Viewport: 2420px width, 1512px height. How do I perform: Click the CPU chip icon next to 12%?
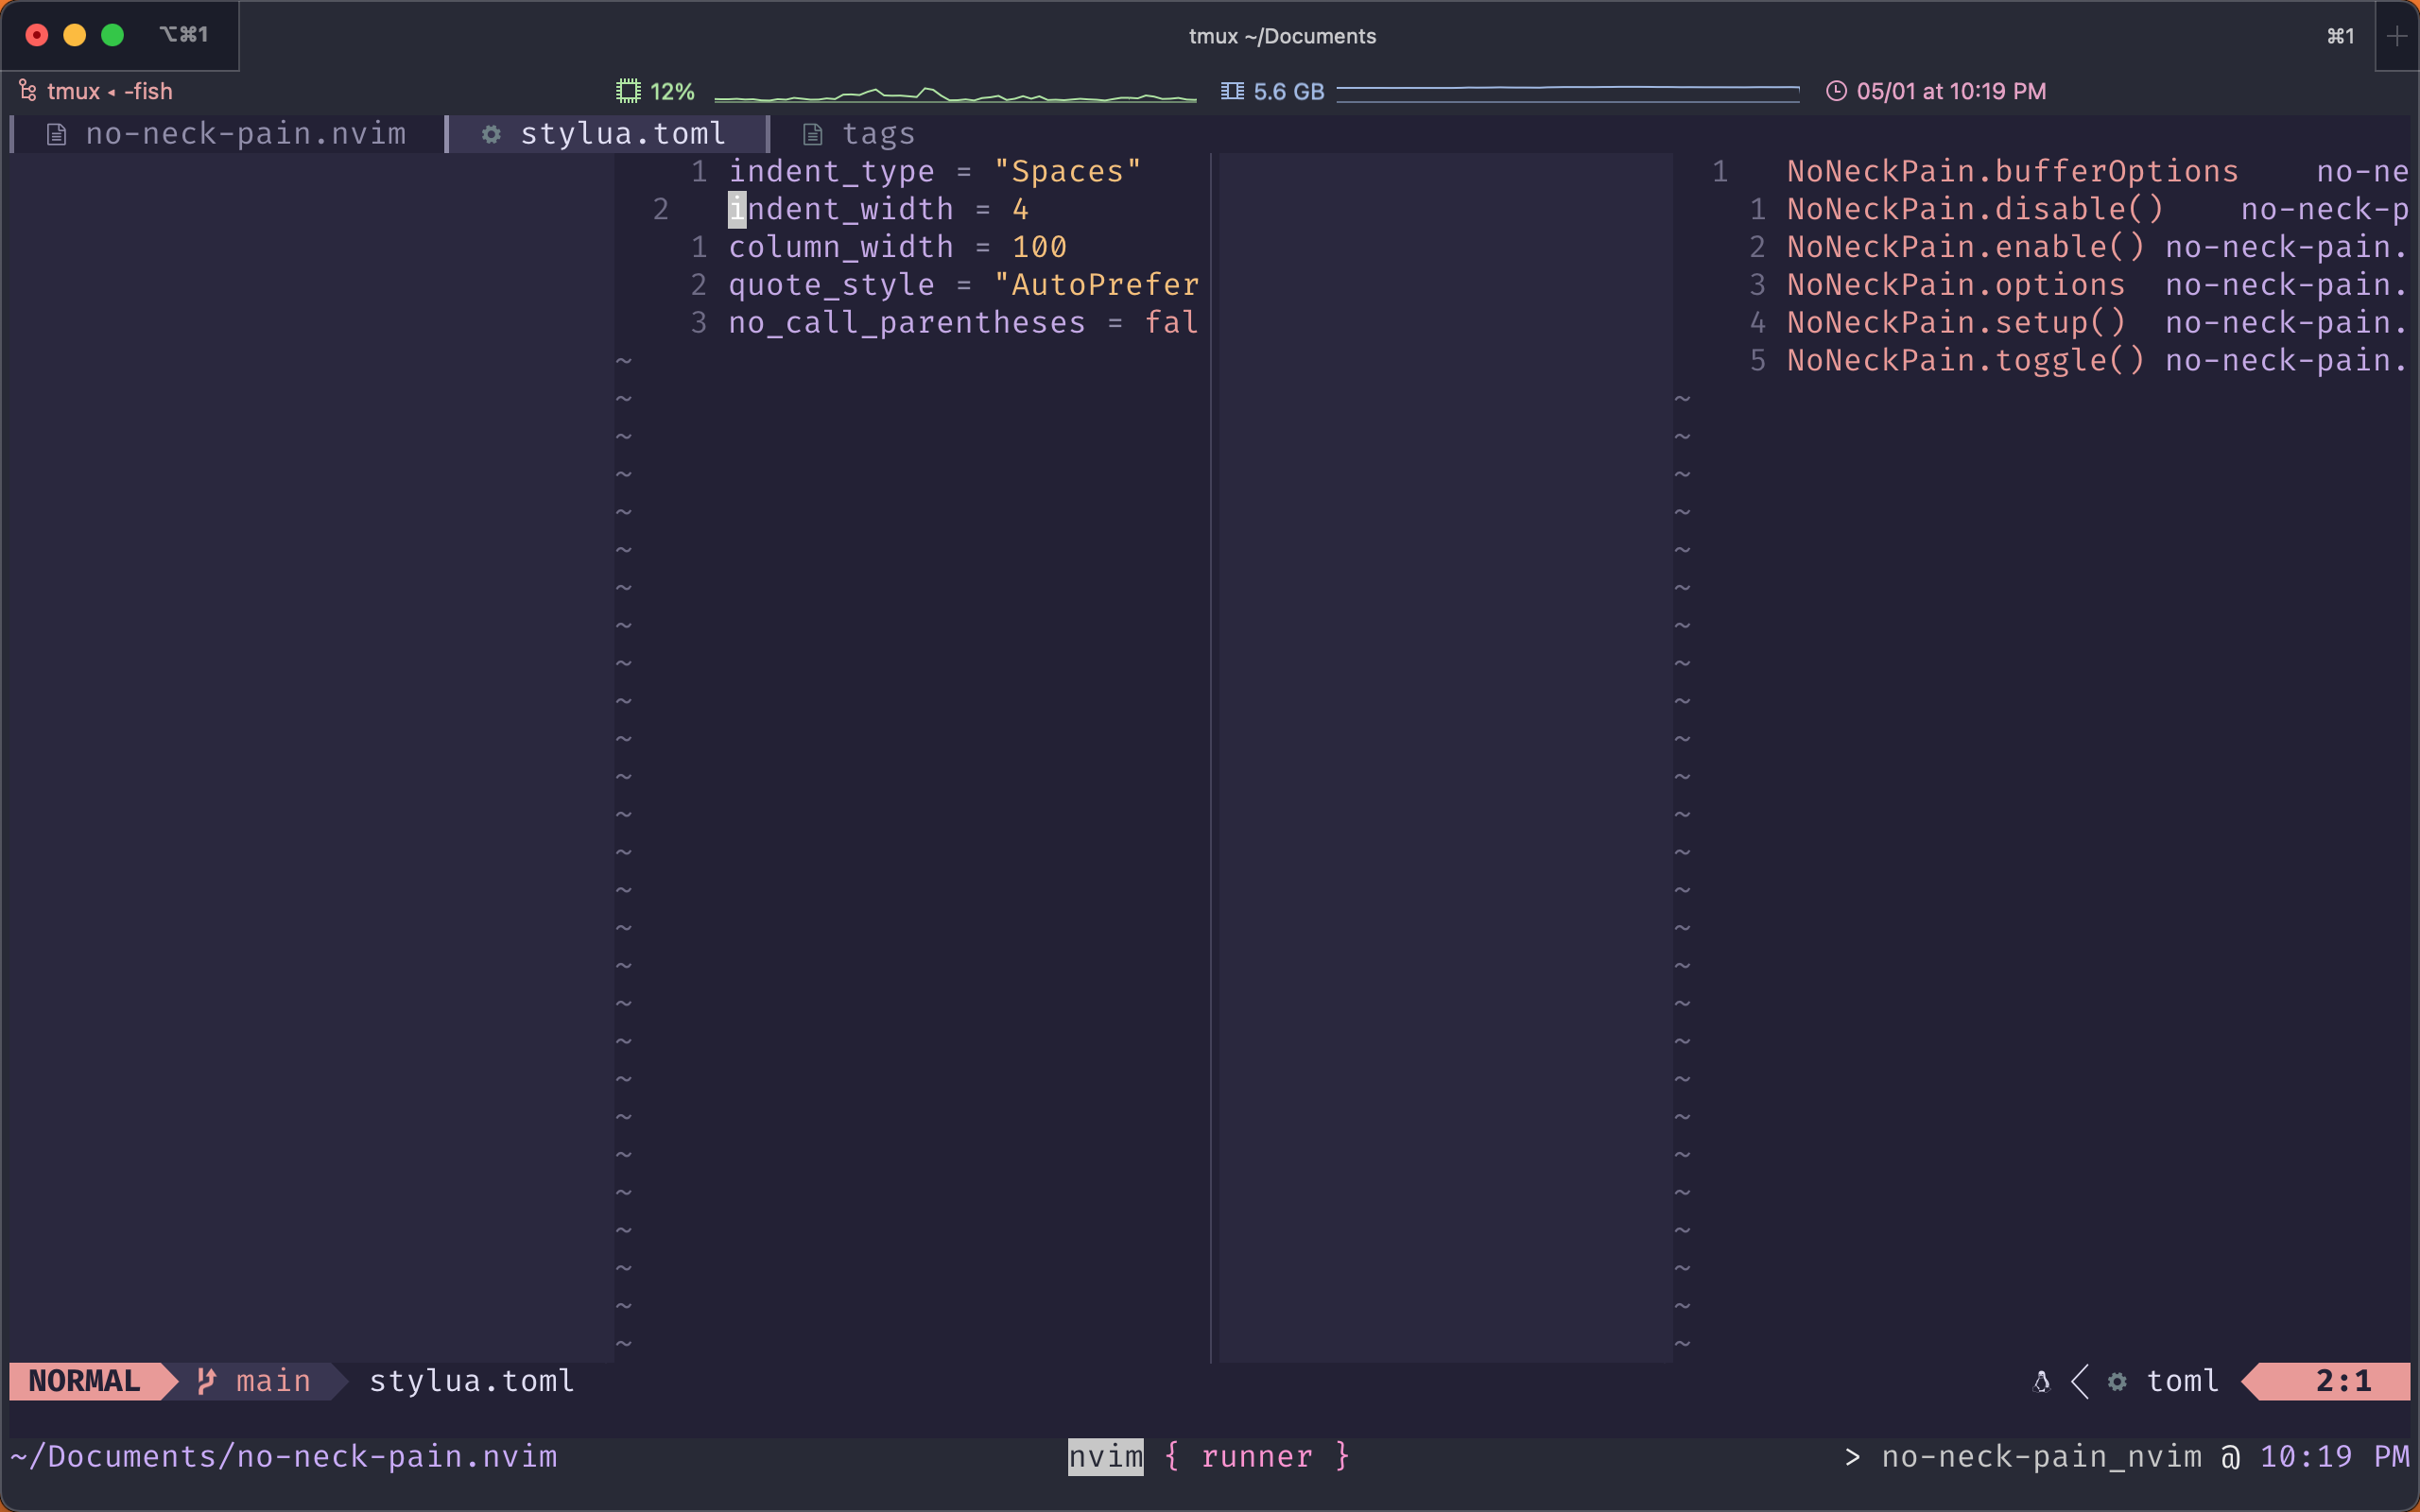pyautogui.click(x=629, y=90)
